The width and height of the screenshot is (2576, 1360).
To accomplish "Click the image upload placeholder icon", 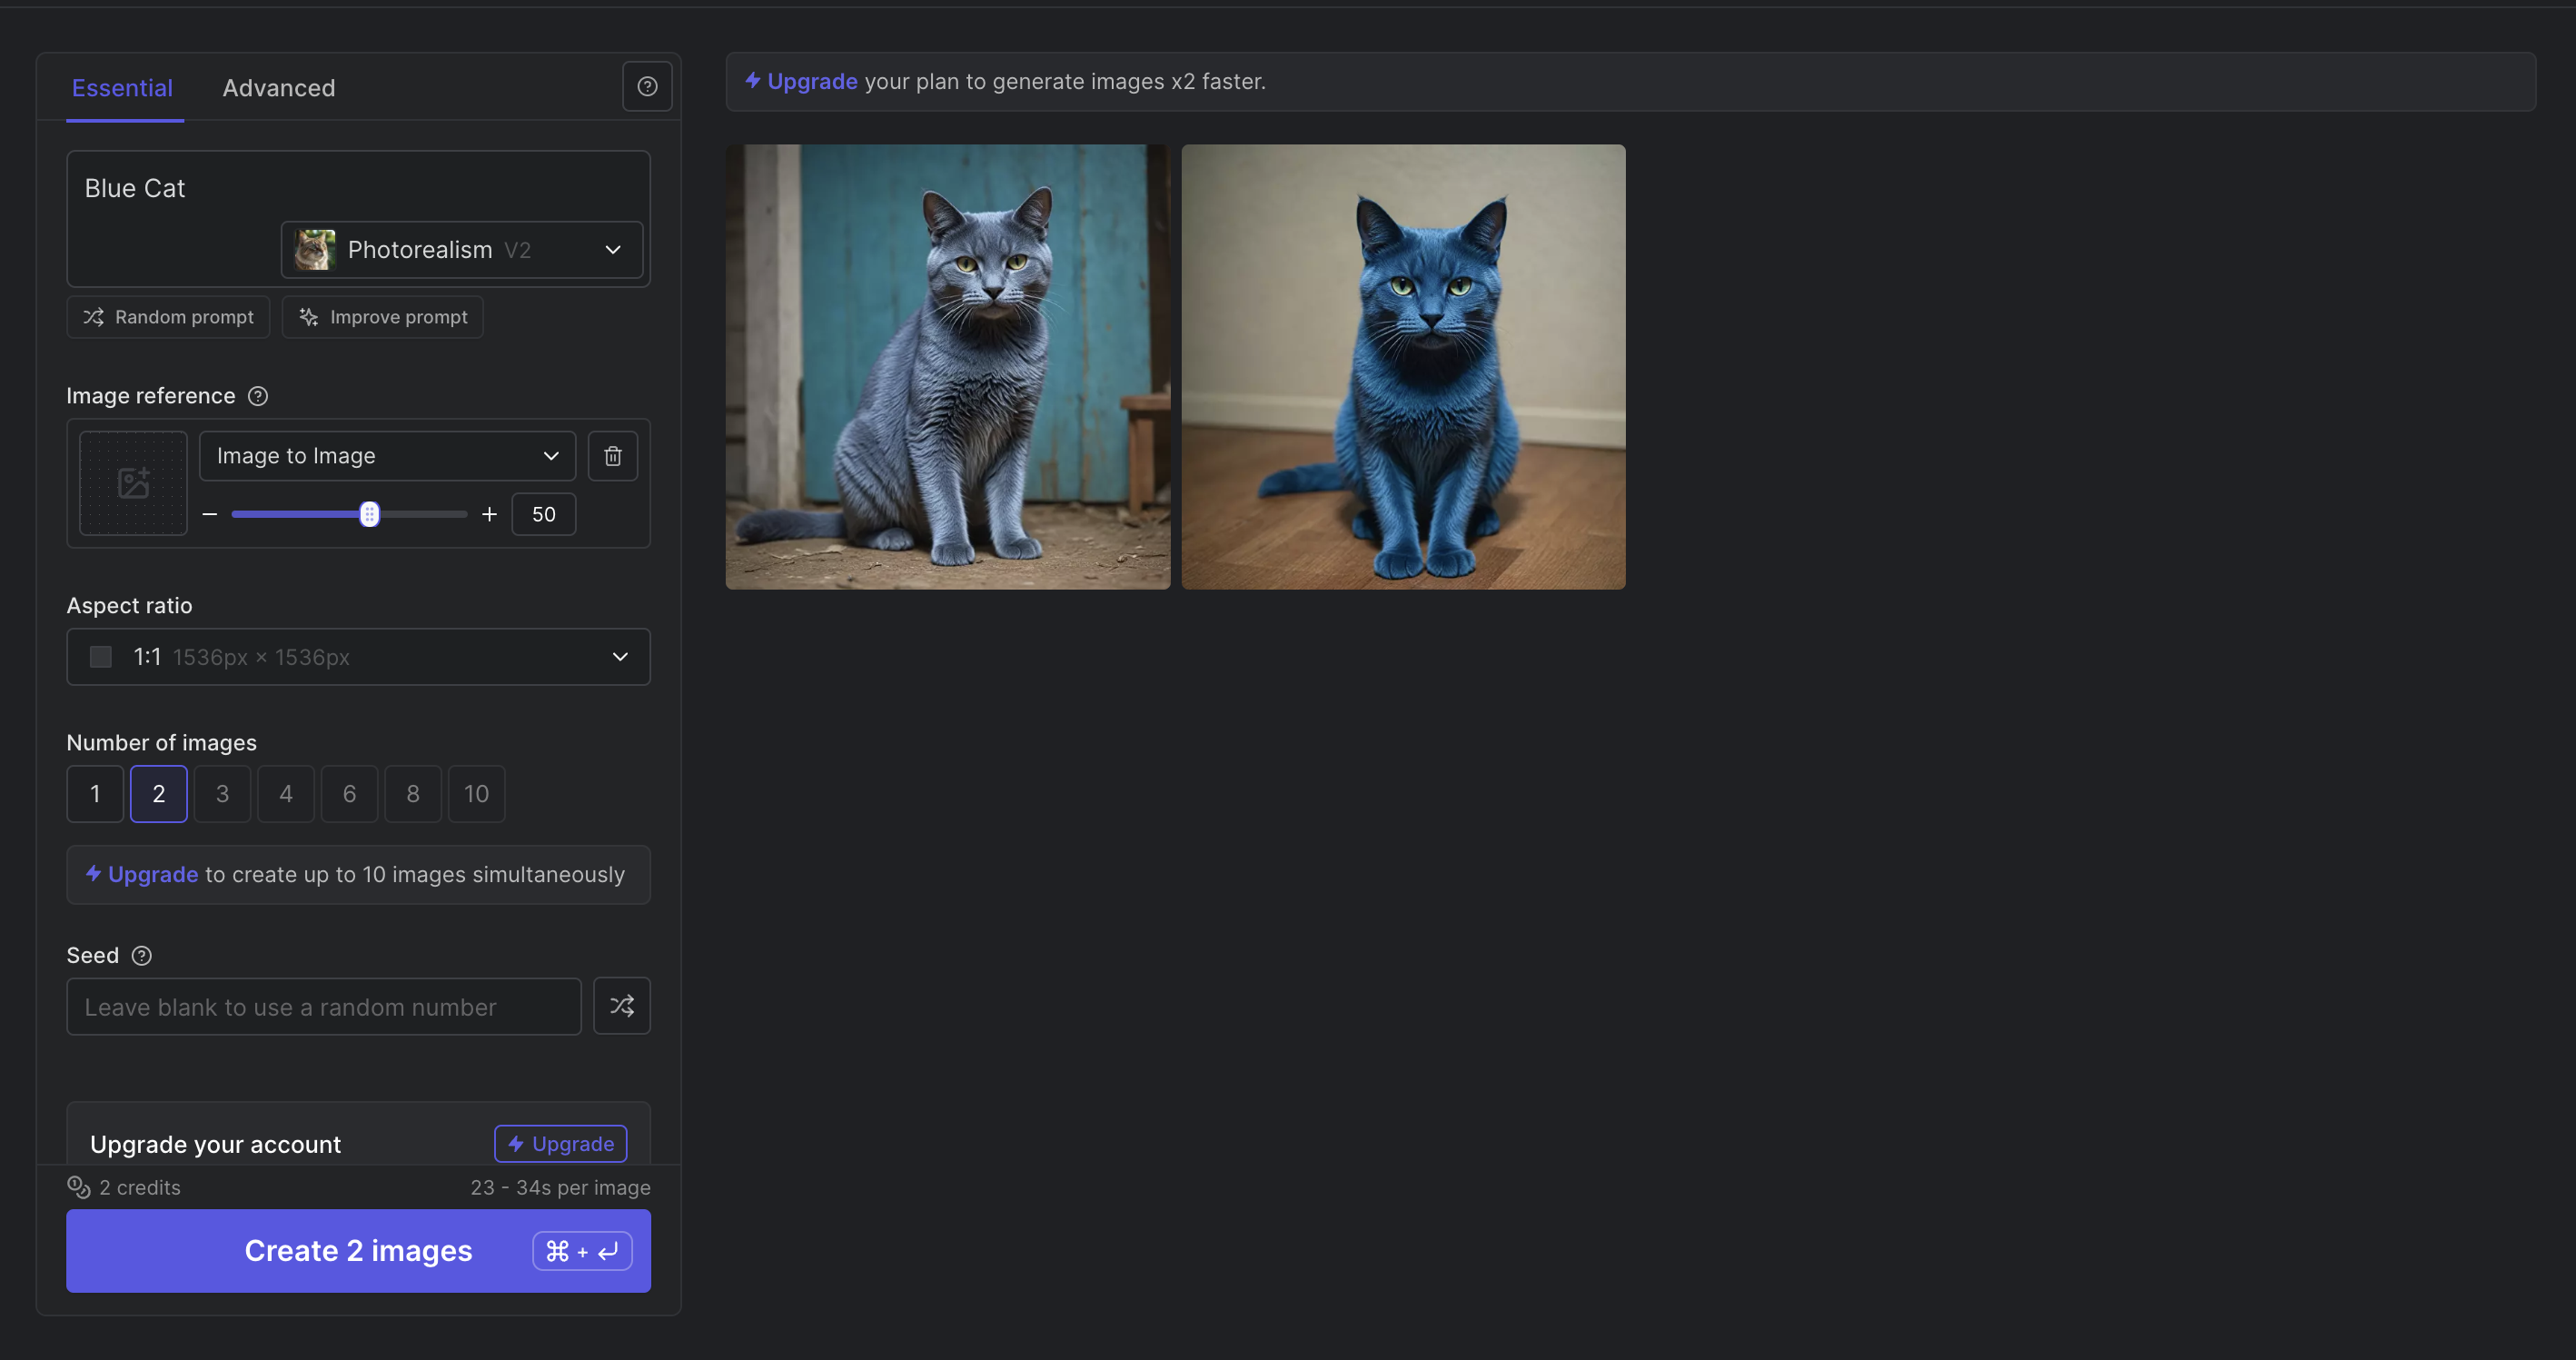I will 132,483.
